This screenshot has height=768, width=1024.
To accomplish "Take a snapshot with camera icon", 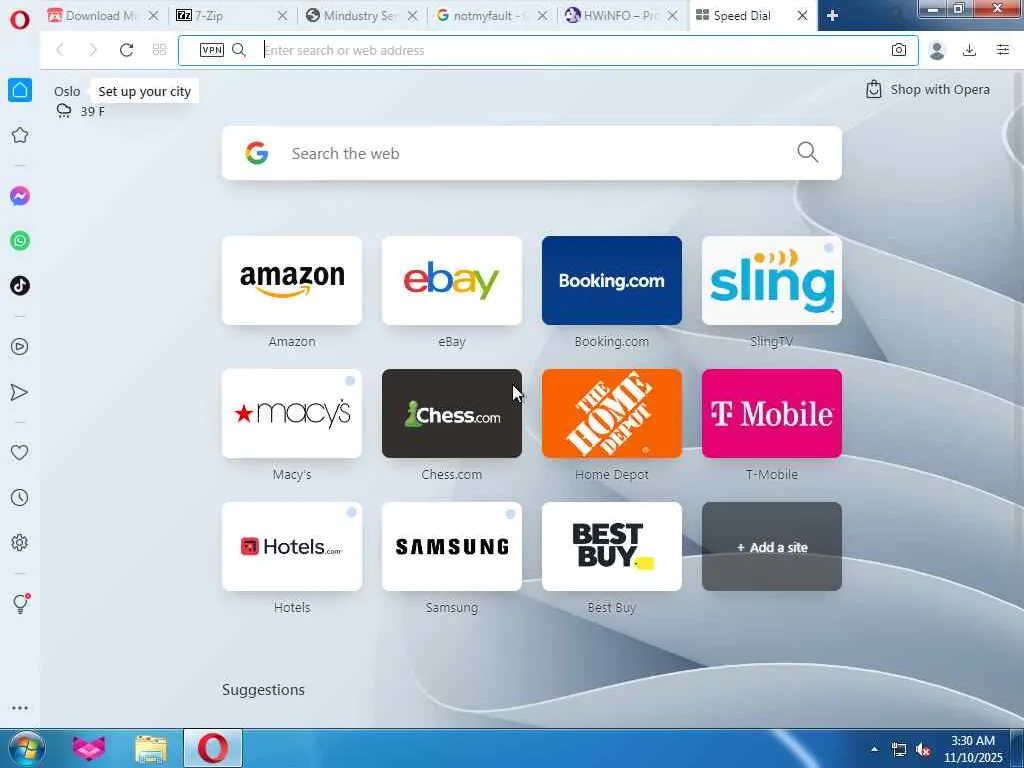I will click(x=899, y=50).
